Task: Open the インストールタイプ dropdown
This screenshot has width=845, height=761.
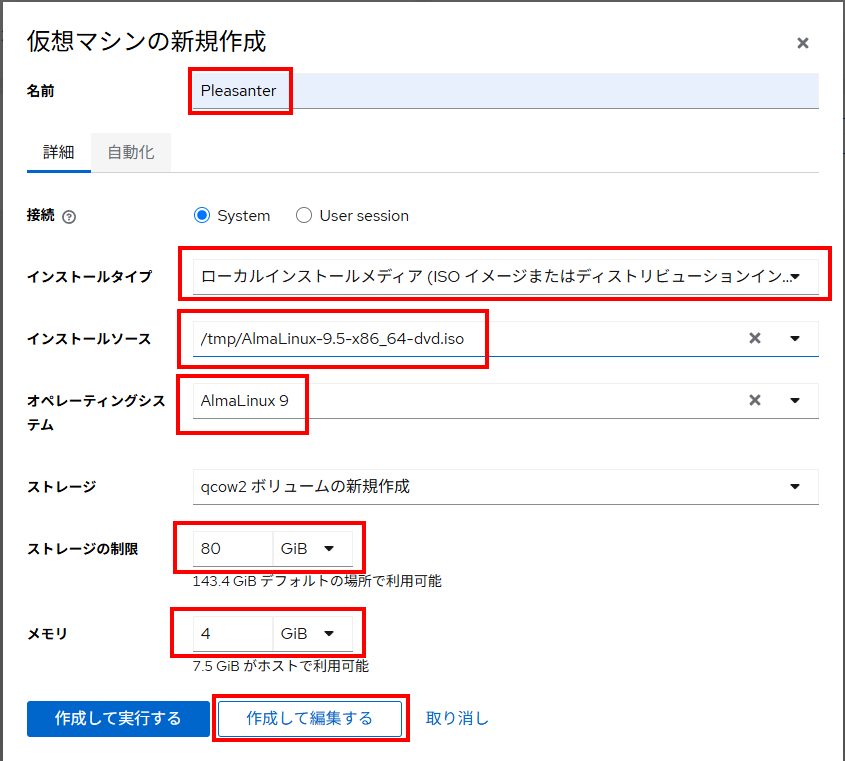Action: [505, 276]
